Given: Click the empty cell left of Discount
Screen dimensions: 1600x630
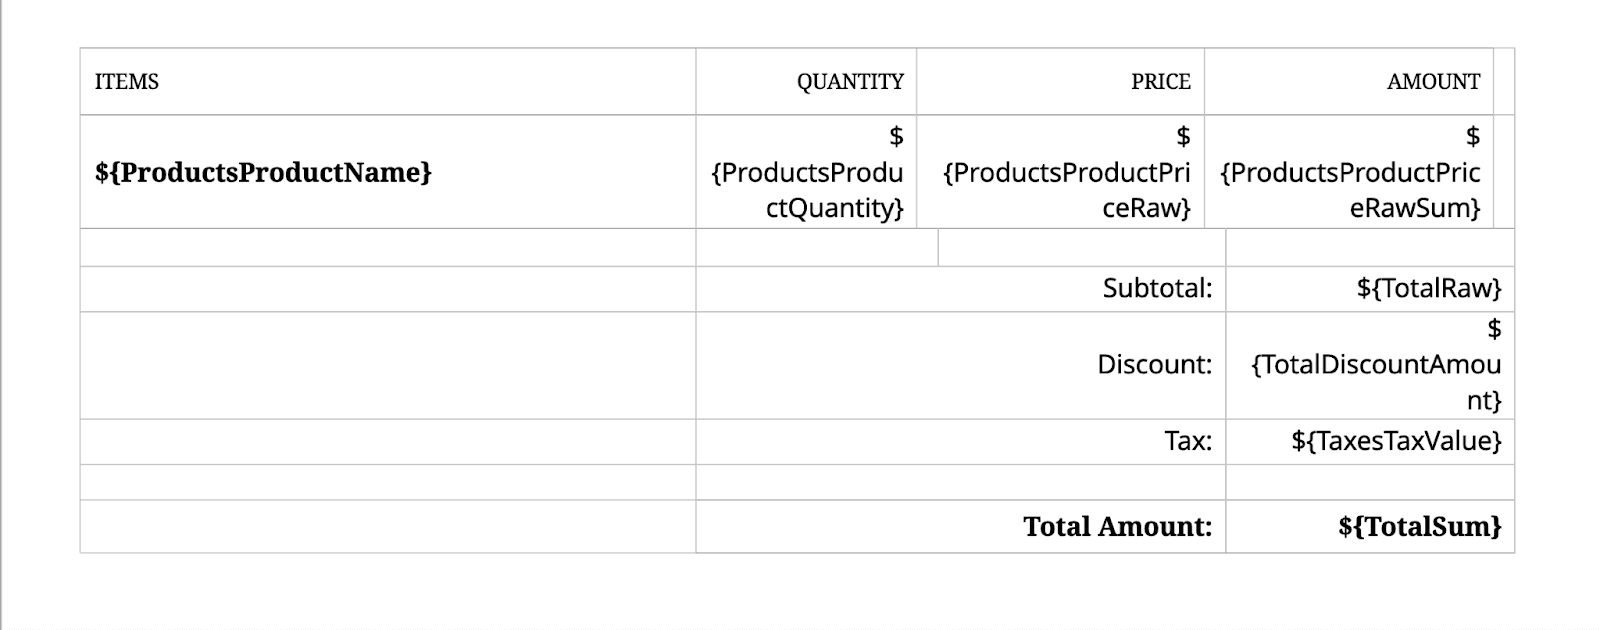Looking at the screenshot, I should point(388,365).
